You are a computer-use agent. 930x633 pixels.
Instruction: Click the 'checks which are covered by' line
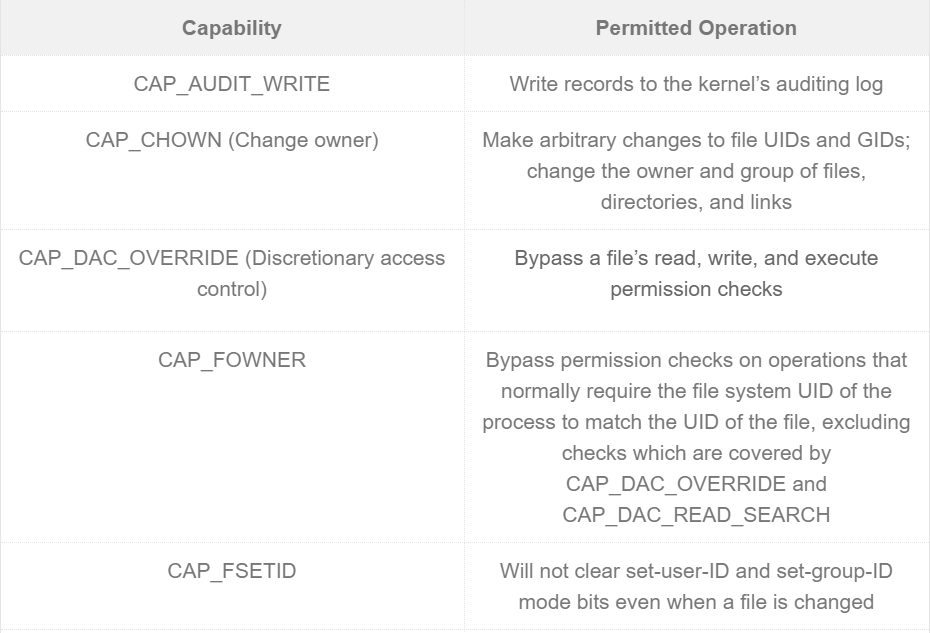click(696, 453)
